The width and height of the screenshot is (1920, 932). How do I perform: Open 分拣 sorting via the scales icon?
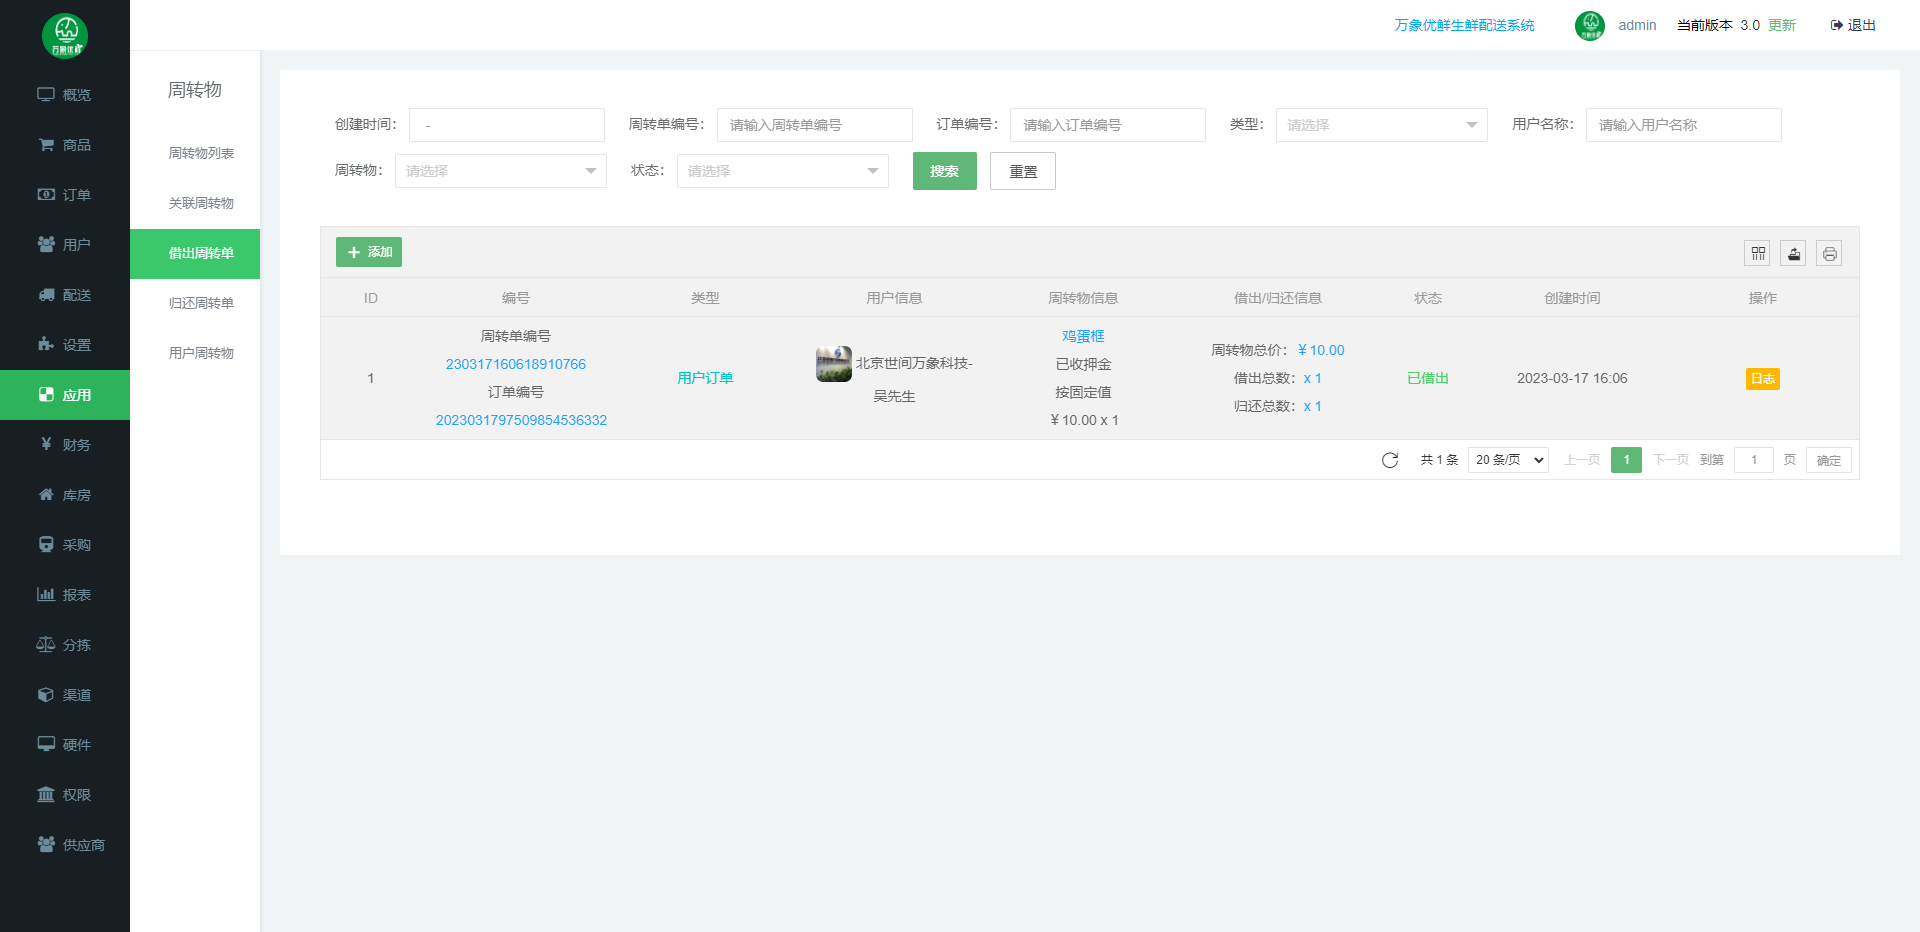[46, 644]
